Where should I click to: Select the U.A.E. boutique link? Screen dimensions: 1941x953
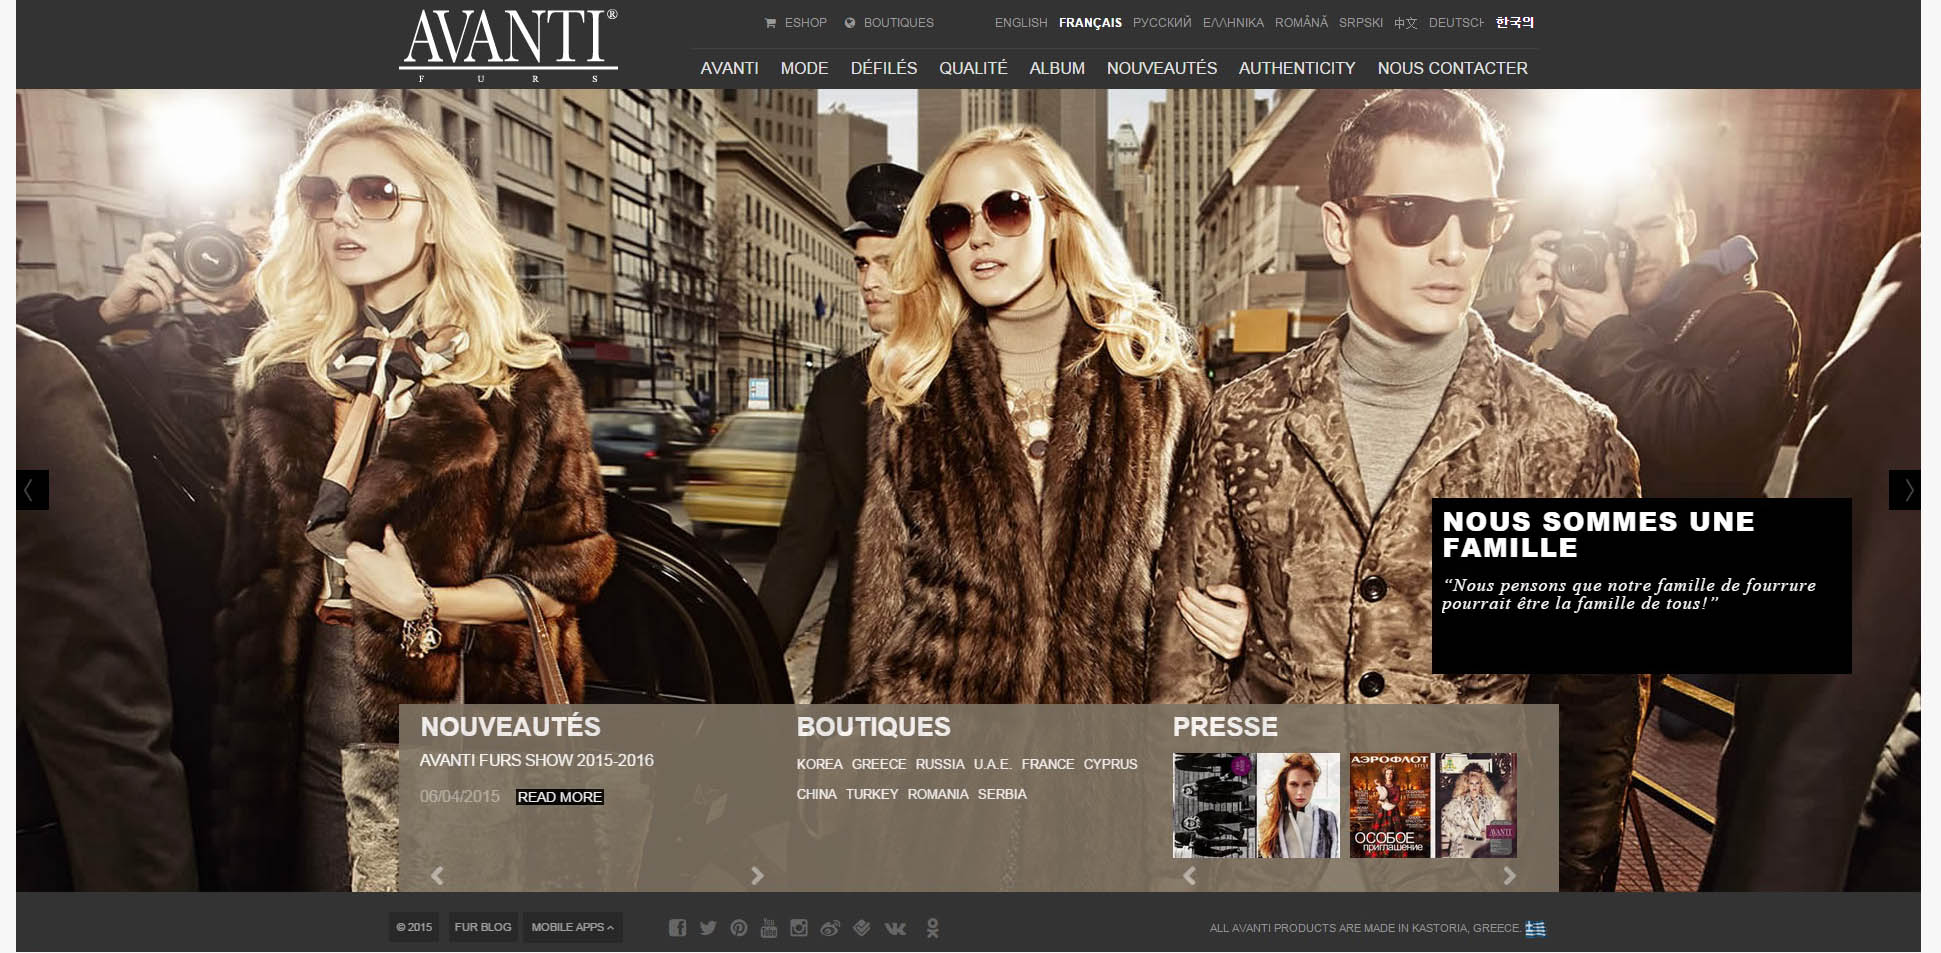pyautogui.click(x=993, y=764)
